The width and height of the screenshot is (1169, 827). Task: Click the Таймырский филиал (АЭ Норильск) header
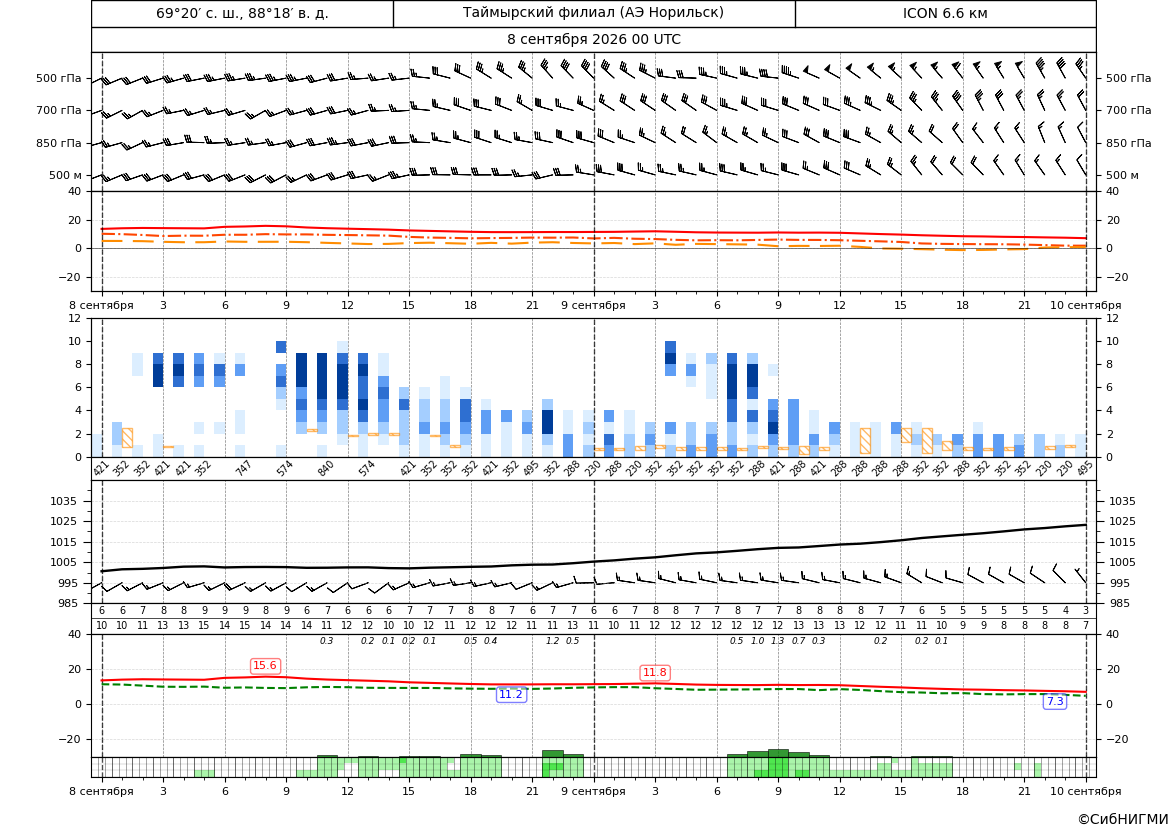coord(593,13)
